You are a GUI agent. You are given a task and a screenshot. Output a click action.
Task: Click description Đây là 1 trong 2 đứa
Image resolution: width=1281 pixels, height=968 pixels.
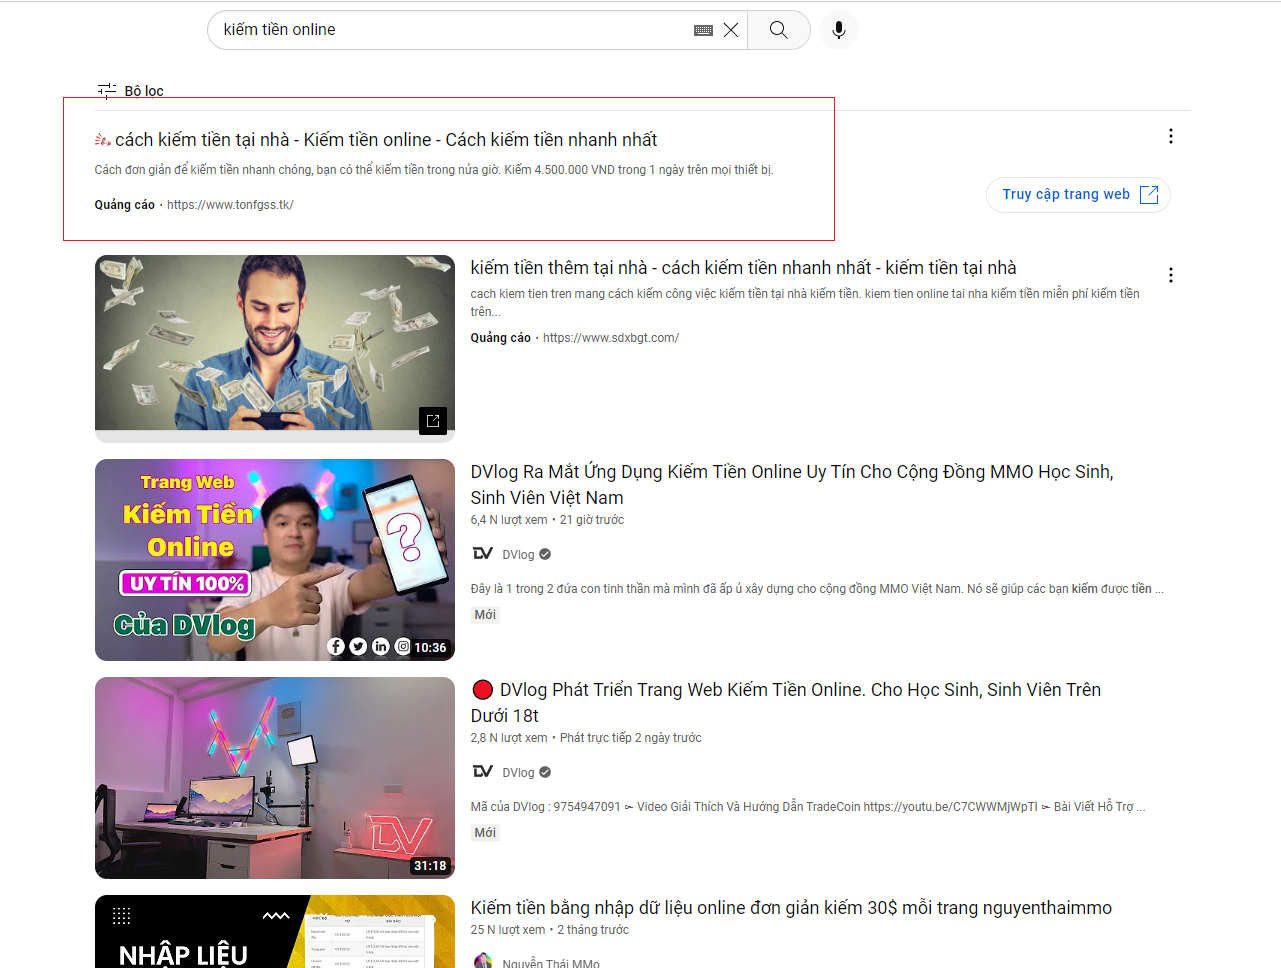[817, 589]
